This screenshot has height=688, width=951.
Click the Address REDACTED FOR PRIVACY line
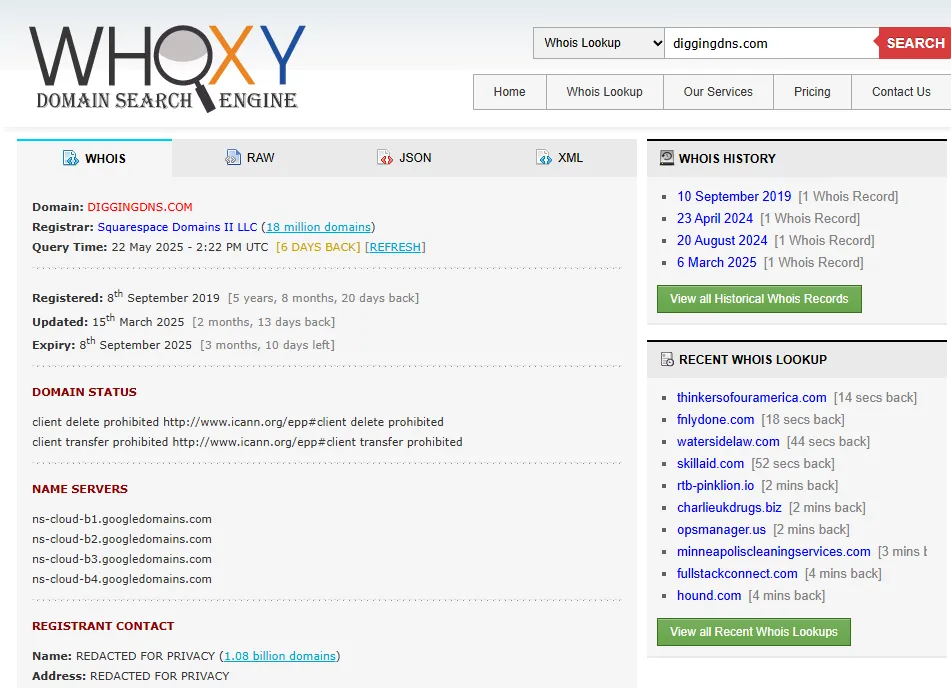(130, 676)
